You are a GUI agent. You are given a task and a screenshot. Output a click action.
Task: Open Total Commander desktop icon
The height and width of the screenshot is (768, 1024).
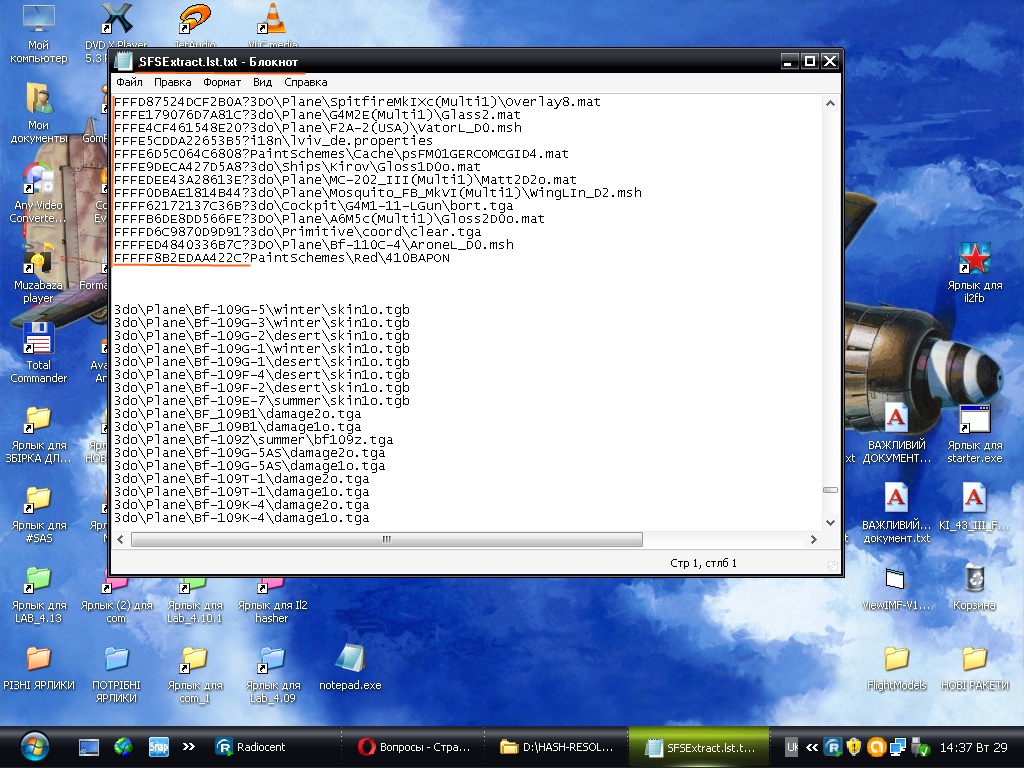click(x=39, y=353)
